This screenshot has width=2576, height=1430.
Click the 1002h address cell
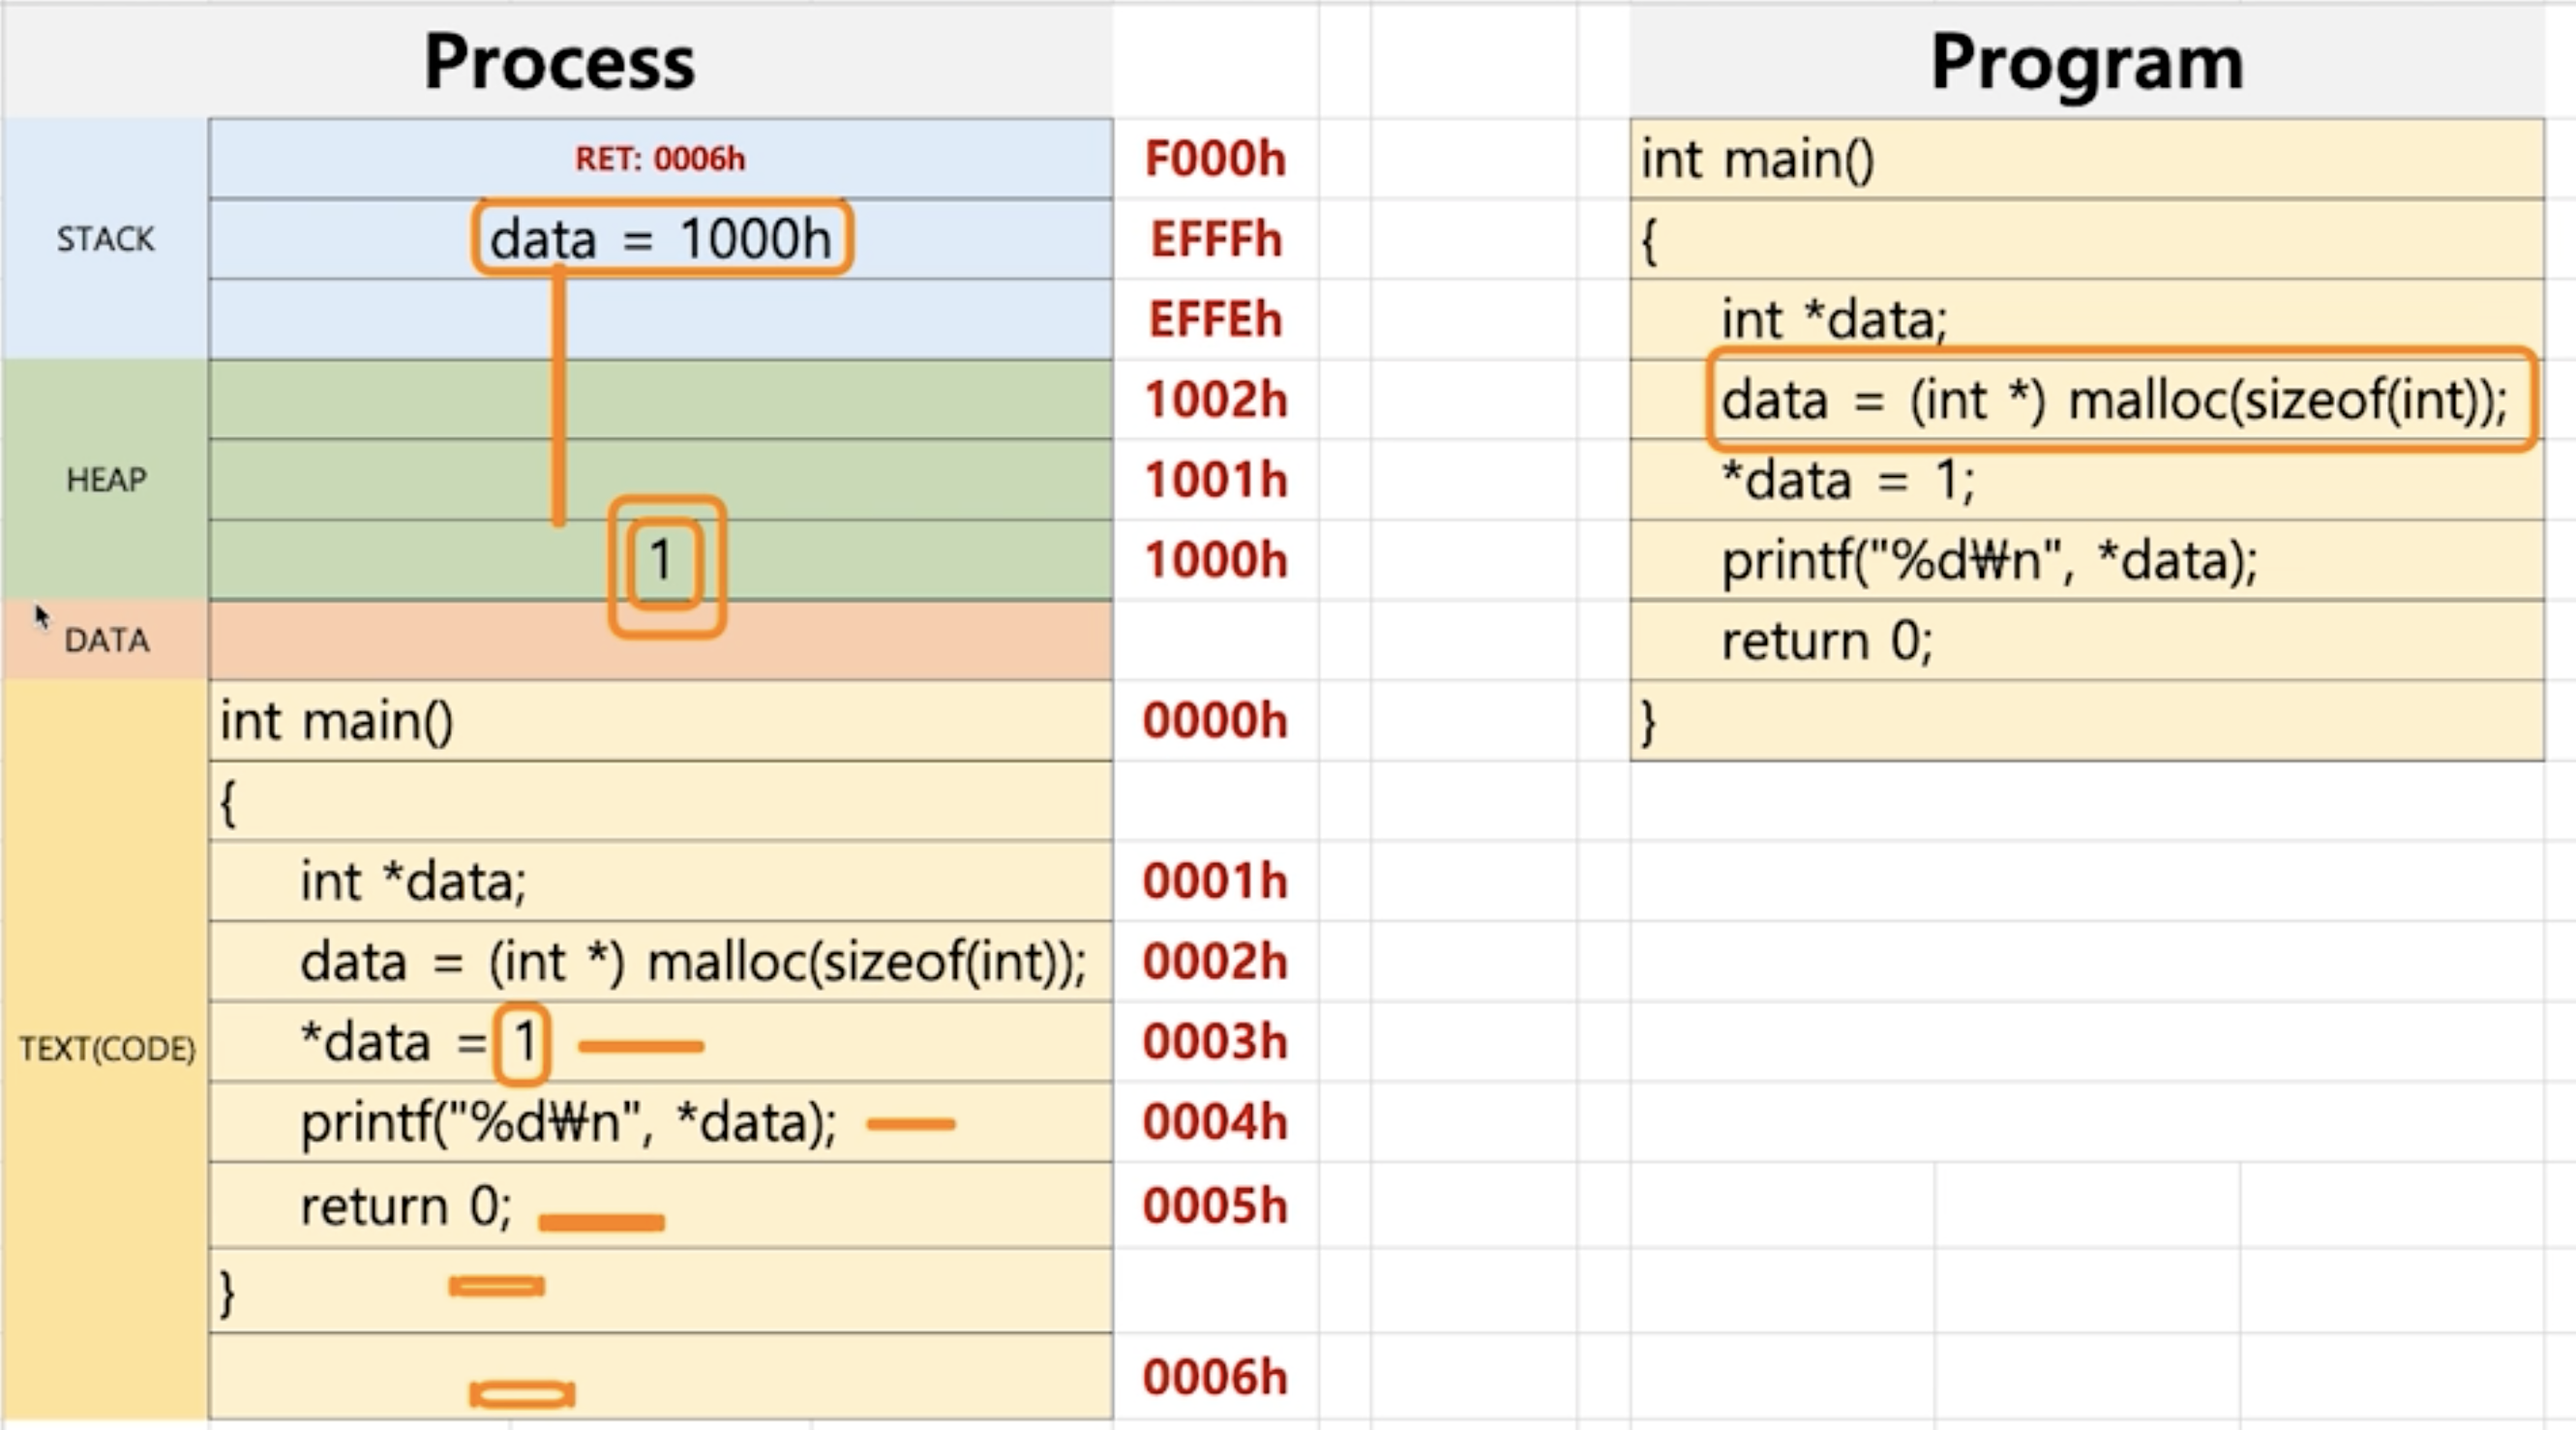point(1215,400)
